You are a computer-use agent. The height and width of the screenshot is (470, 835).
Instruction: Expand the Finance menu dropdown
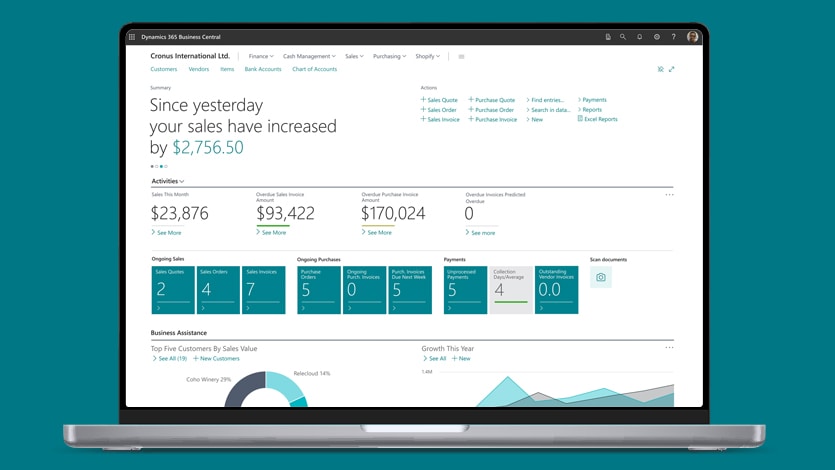pyautogui.click(x=261, y=57)
